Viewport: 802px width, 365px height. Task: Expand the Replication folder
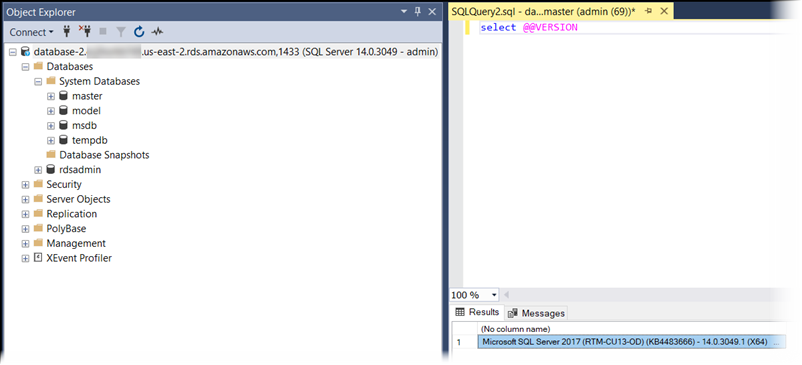pyautogui.click(x=25, y=215)
